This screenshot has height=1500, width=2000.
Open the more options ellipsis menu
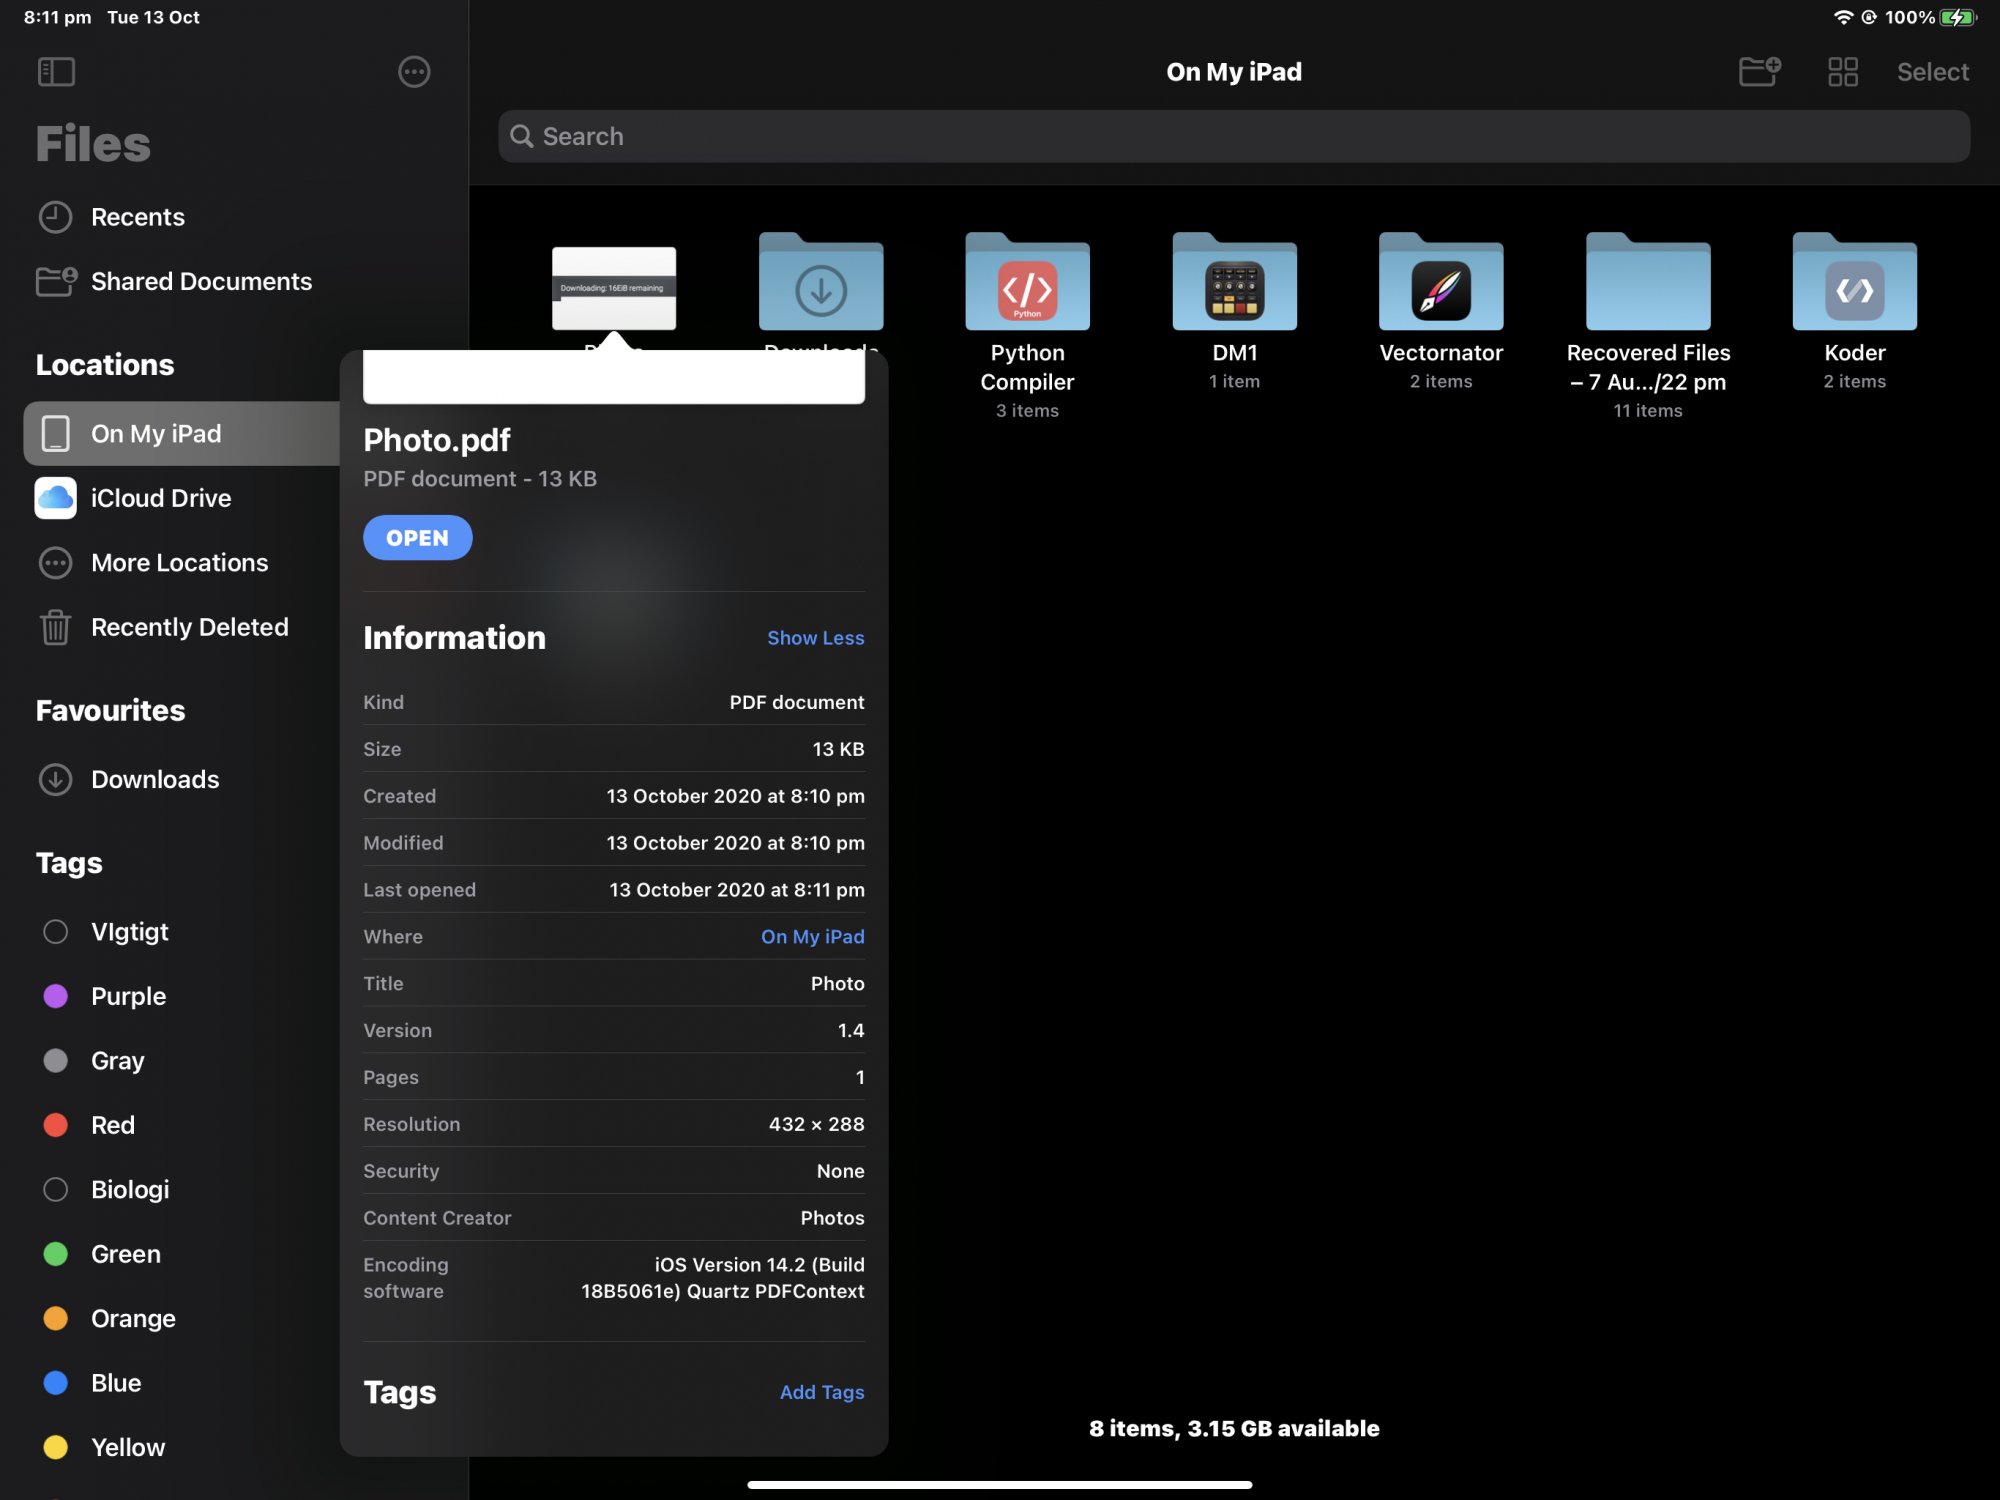pyautogui.click(x=414, y=71)
